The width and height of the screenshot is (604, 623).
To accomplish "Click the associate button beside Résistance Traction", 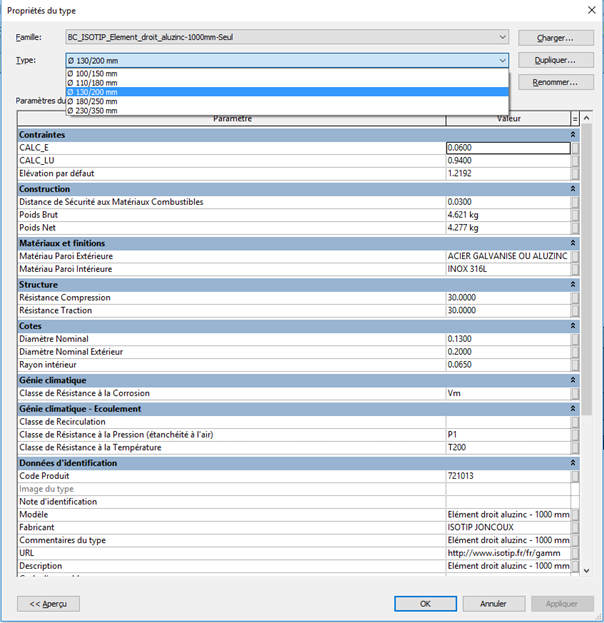I will pyautogui.click(x=575, y=311).
